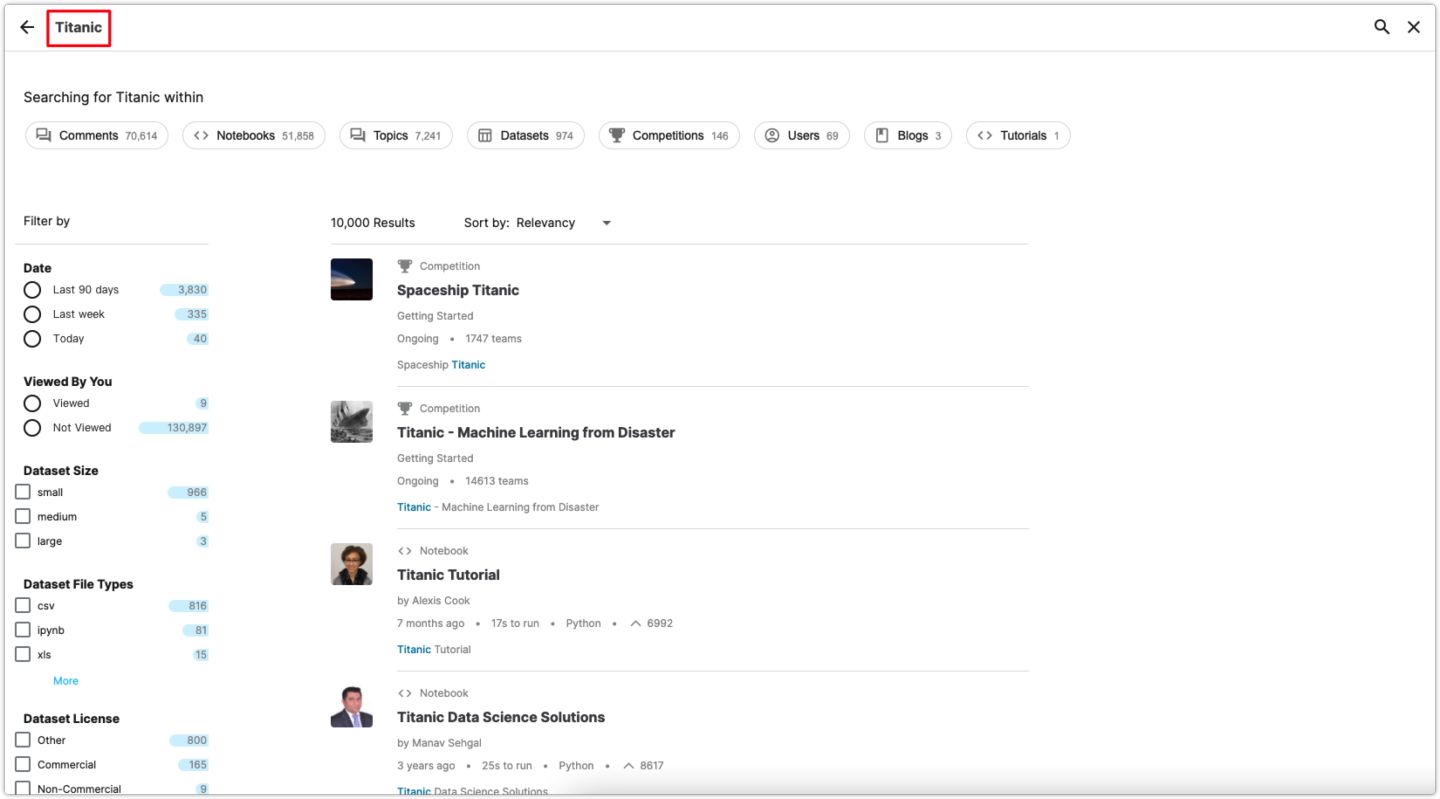This screenshot has height=799, width=1440.
Task: Click the '14613 teams' text
Action: (497, 481)
